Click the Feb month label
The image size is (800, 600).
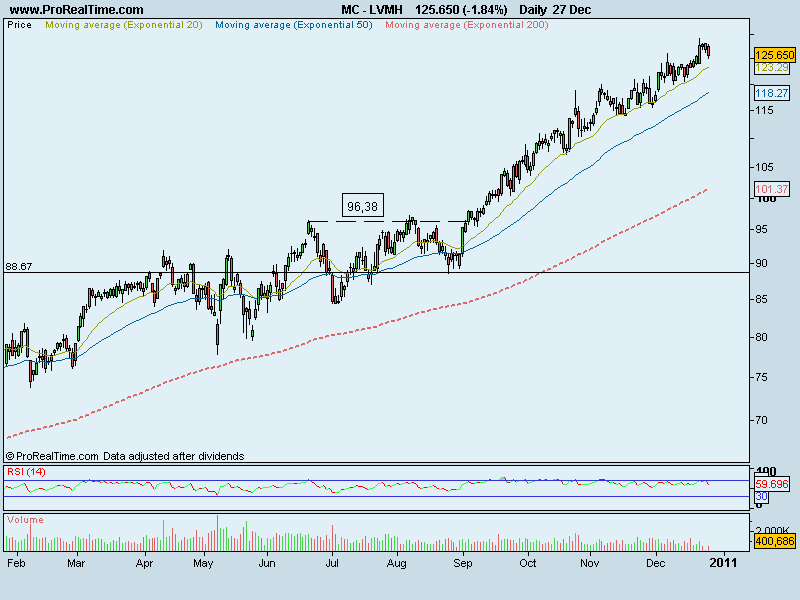tap(16, 563)
